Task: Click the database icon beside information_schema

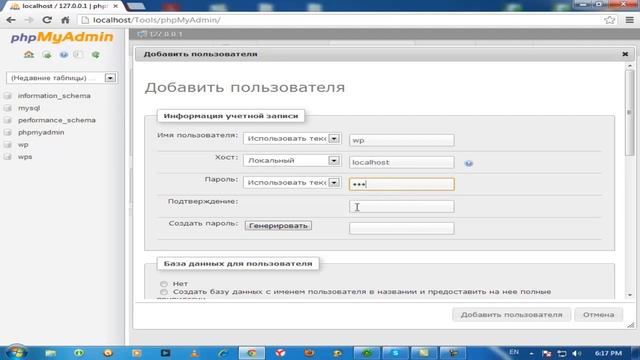Action: (x=8, y=96)
